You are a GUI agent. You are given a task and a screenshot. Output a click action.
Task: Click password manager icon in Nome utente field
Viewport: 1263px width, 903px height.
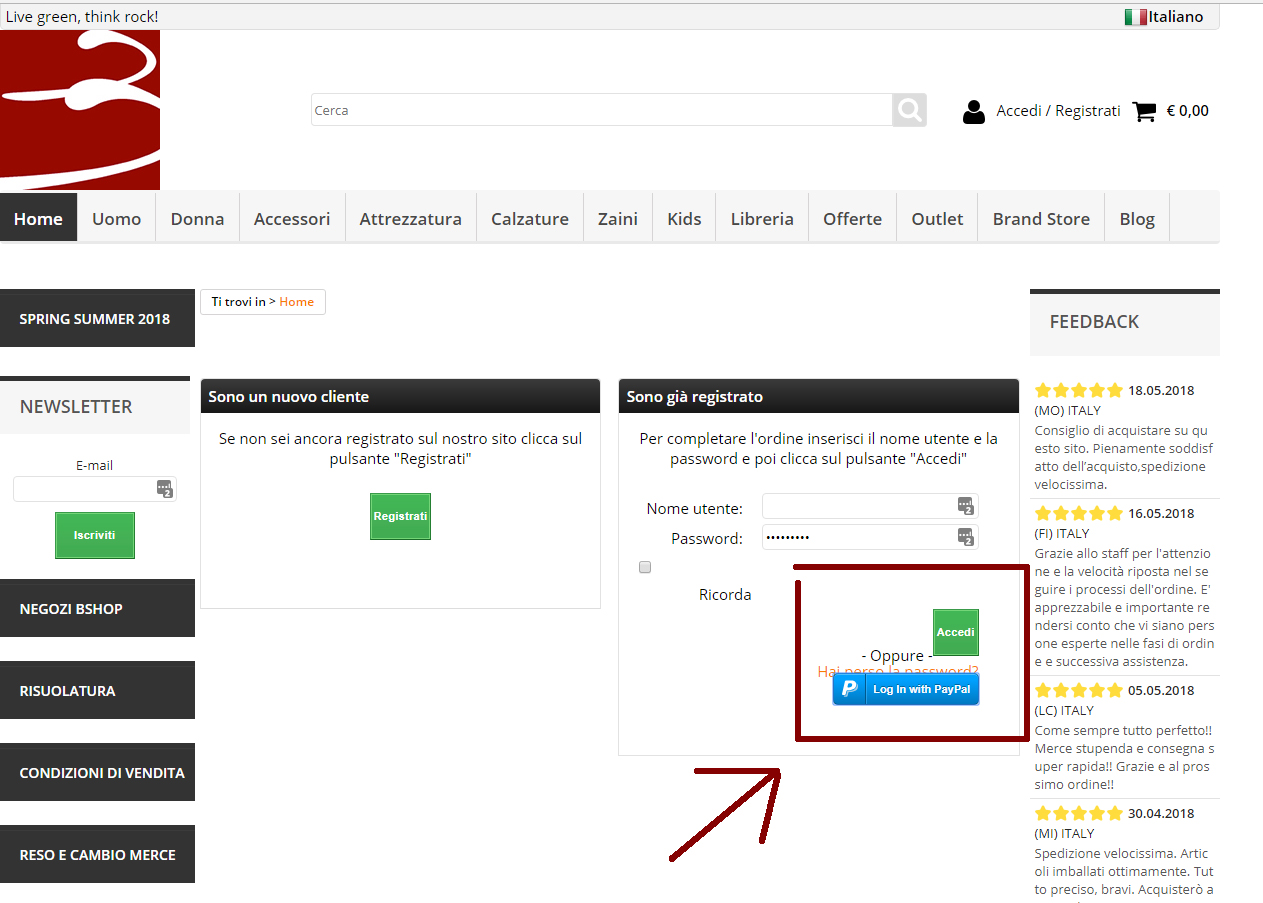coord(965,506)
